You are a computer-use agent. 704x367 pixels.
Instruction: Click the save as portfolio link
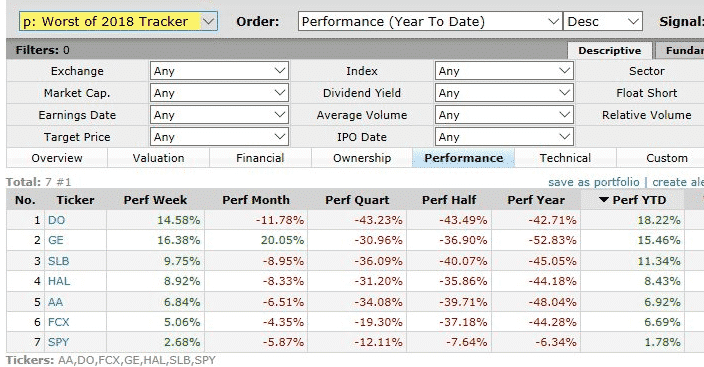594,182
